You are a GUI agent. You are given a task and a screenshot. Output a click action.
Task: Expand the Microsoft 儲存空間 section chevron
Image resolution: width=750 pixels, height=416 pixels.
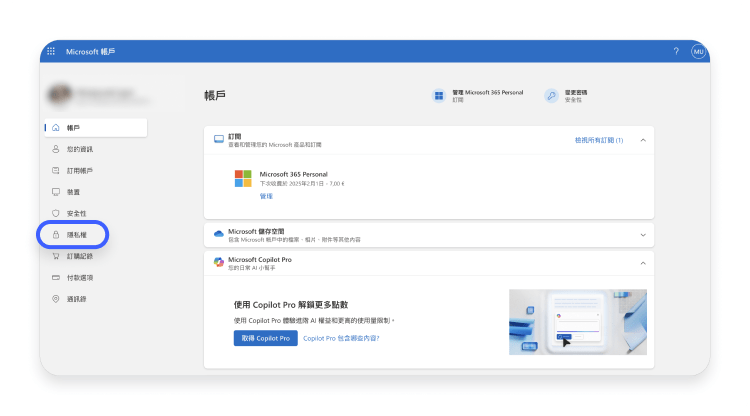[x=643, y=235]
